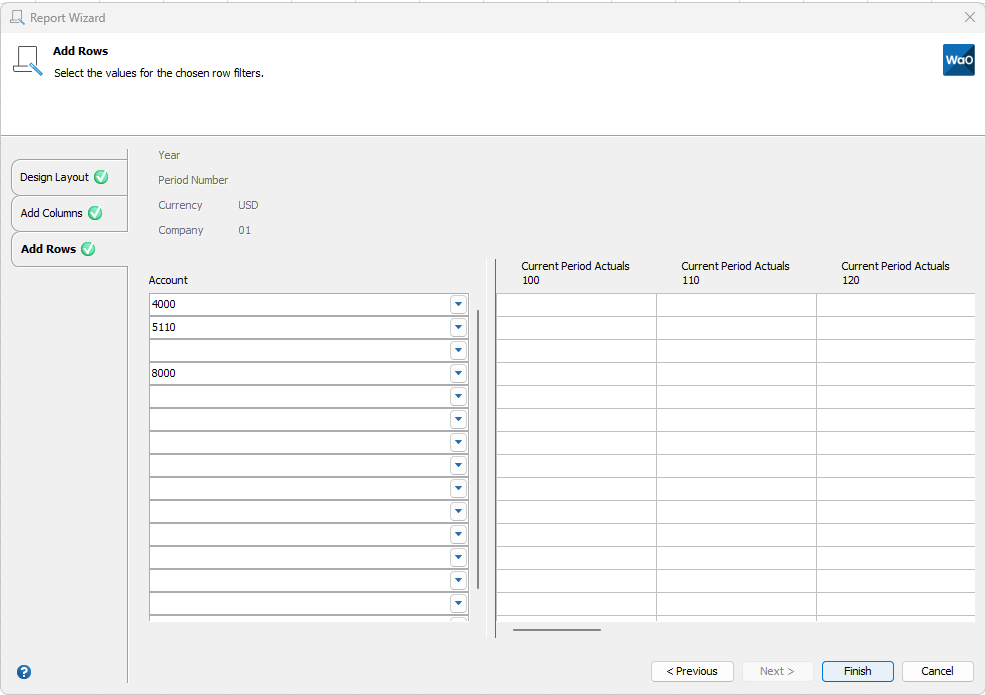Image resolution: width=985 pixels, height=695 pixels.
Task: Go back using the Previous button
Action: tap(692, 671)
